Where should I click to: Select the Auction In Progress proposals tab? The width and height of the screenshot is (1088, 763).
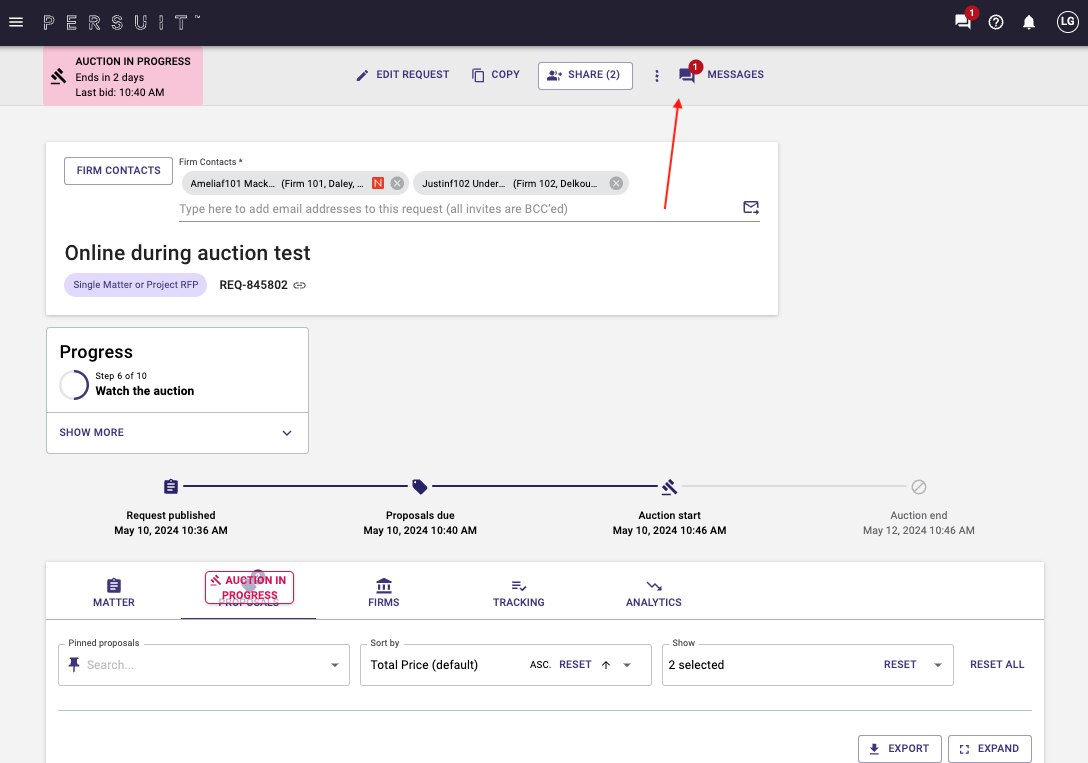249,590
